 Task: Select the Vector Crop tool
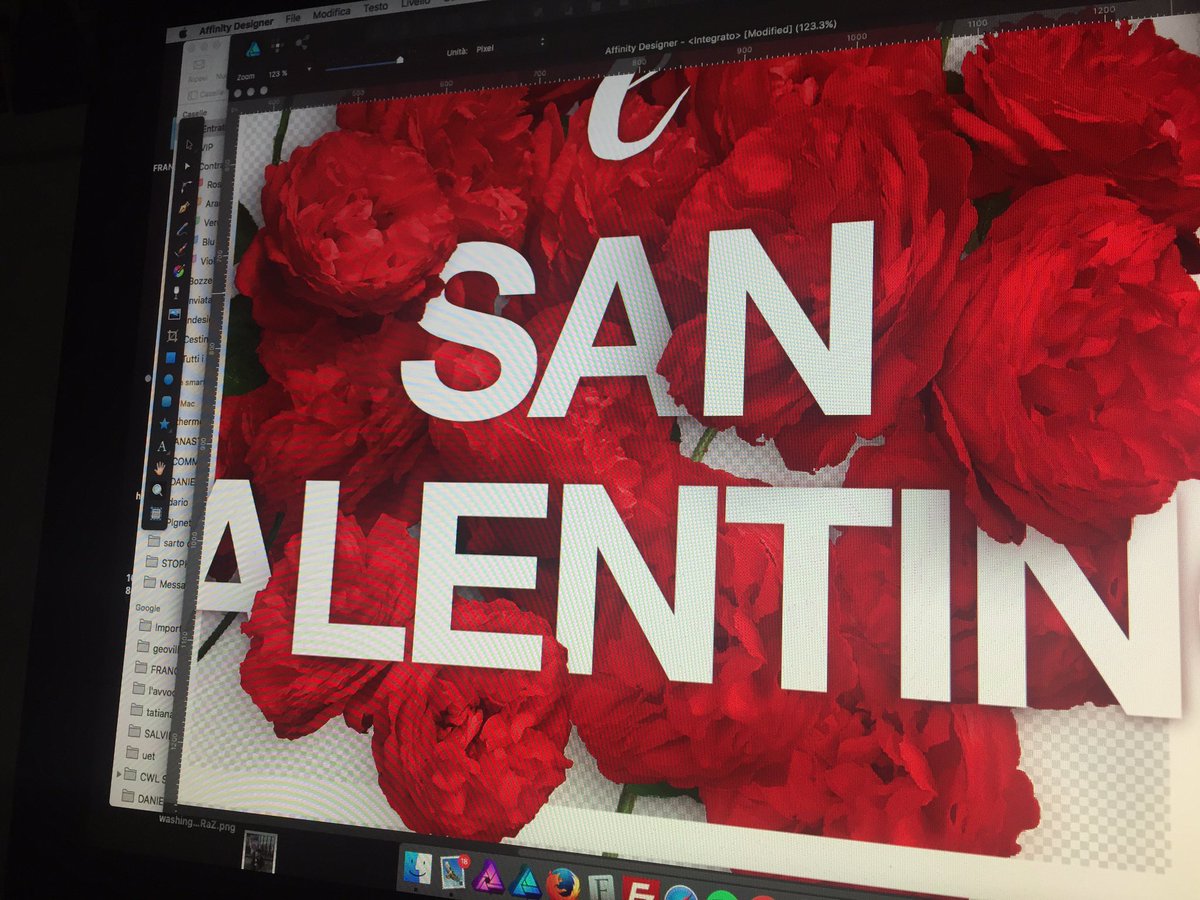tap(172, 336)
